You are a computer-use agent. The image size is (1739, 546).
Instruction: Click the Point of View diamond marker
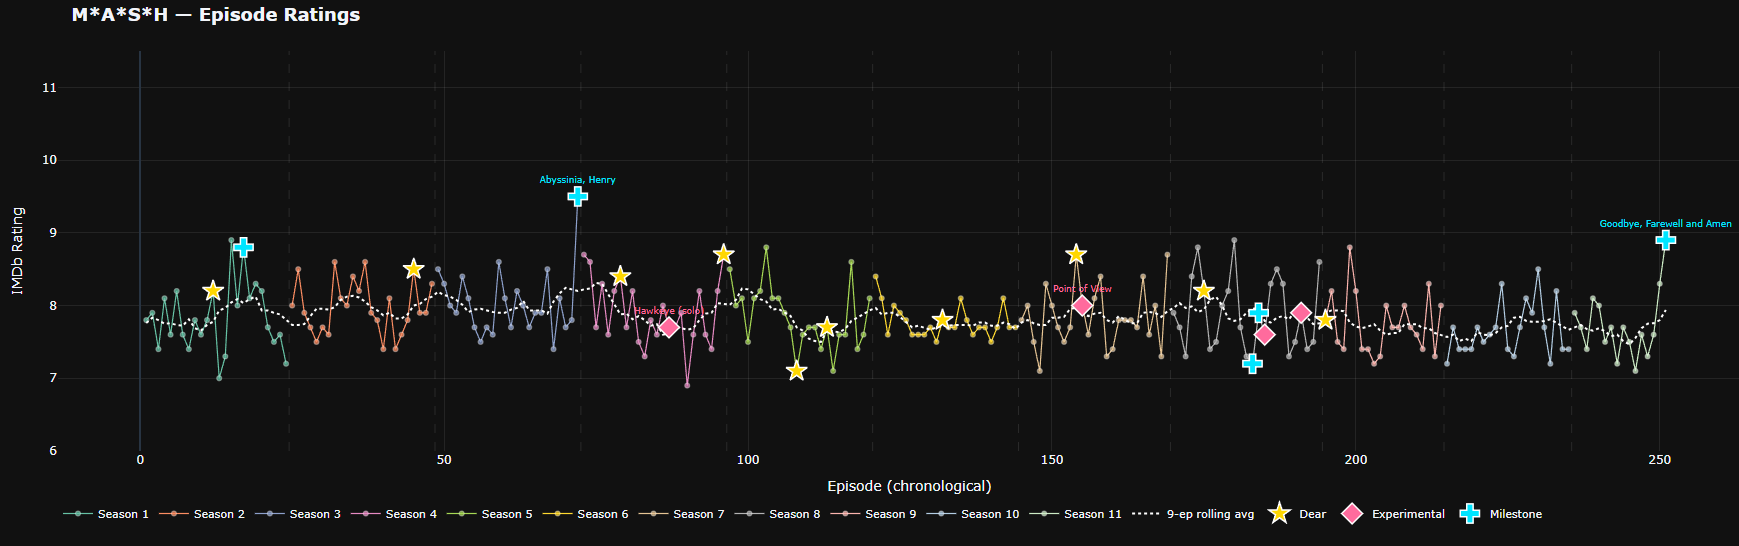(x=1082, y=305)
